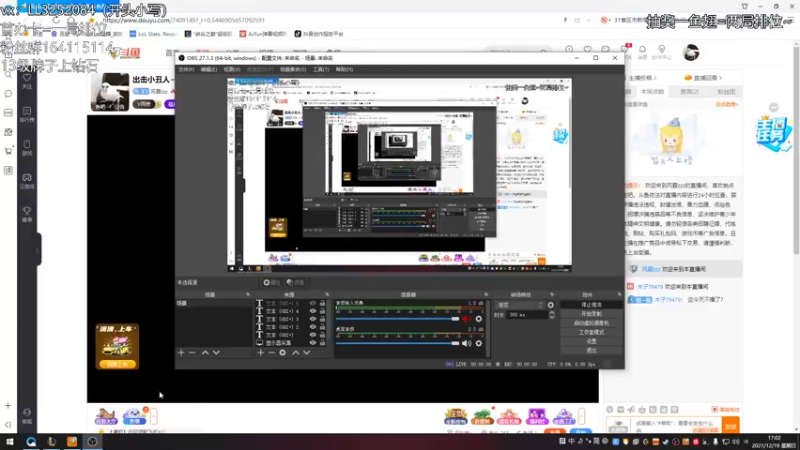
Task: Open streamer avatar in Douyu header
Action: (691, 52)
